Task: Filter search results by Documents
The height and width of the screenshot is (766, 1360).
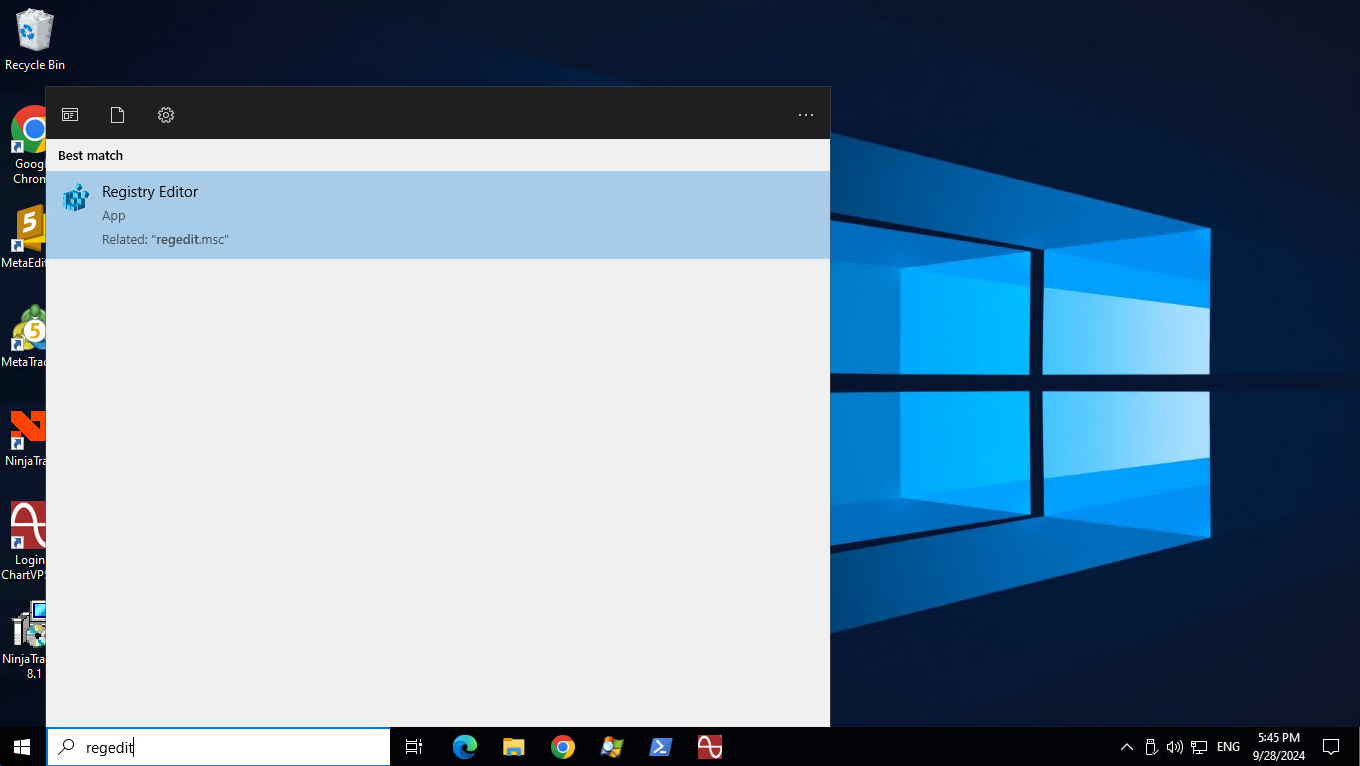Action: click(x=117, y=115)
